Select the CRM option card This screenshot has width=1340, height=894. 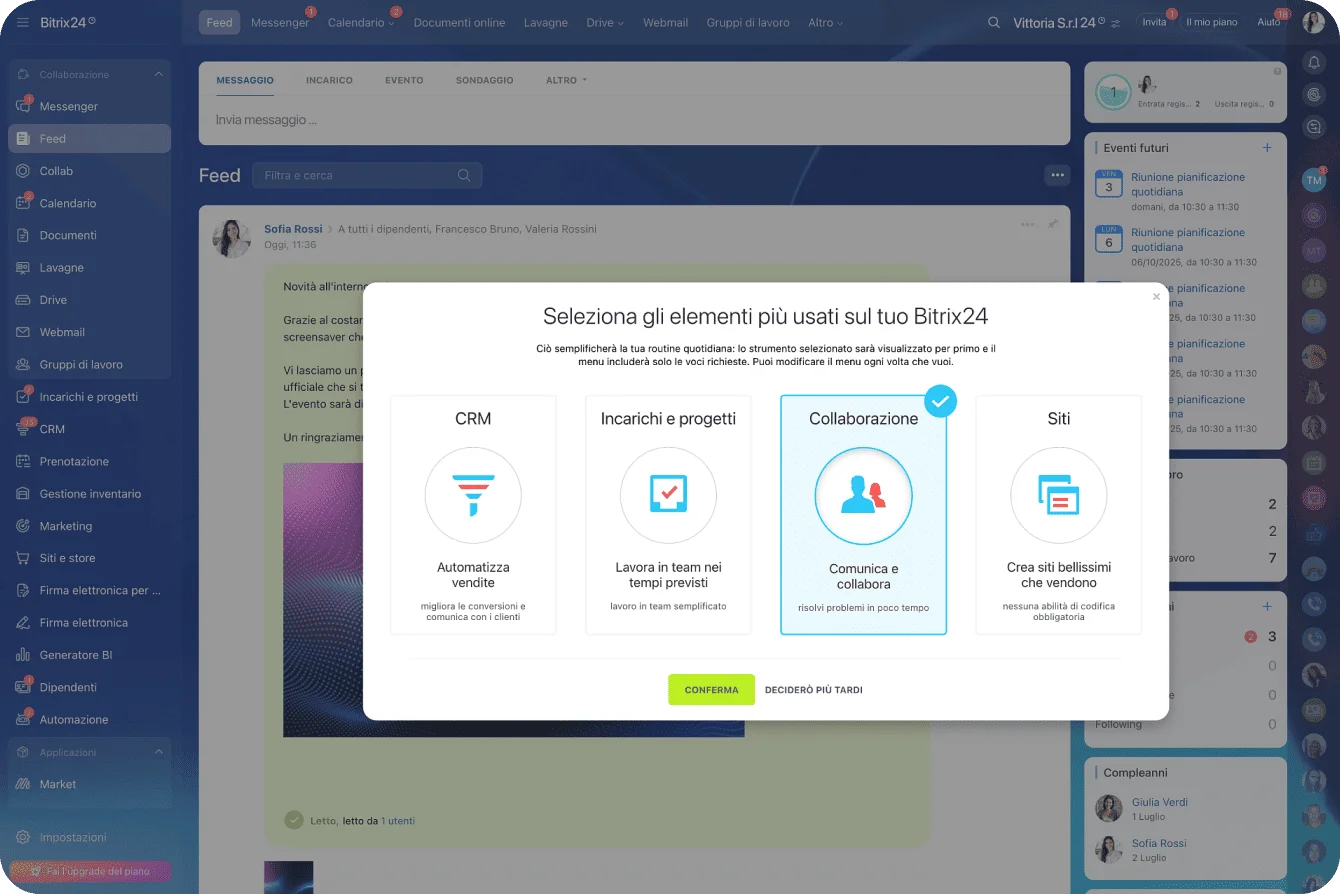473,515
